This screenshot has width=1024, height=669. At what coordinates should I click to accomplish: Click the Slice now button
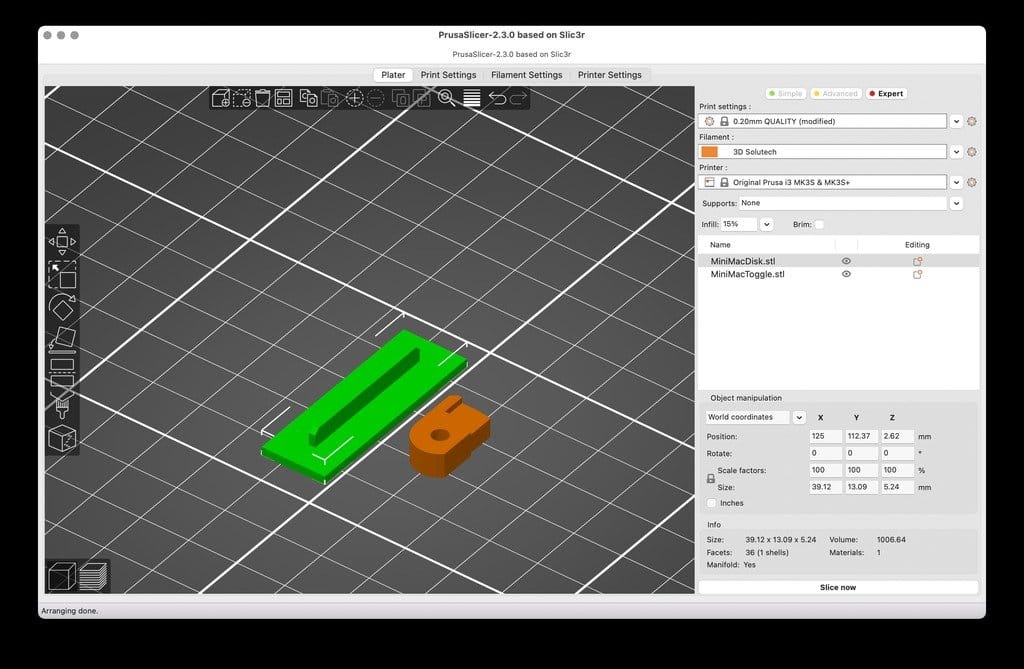(x=838, y=587)
